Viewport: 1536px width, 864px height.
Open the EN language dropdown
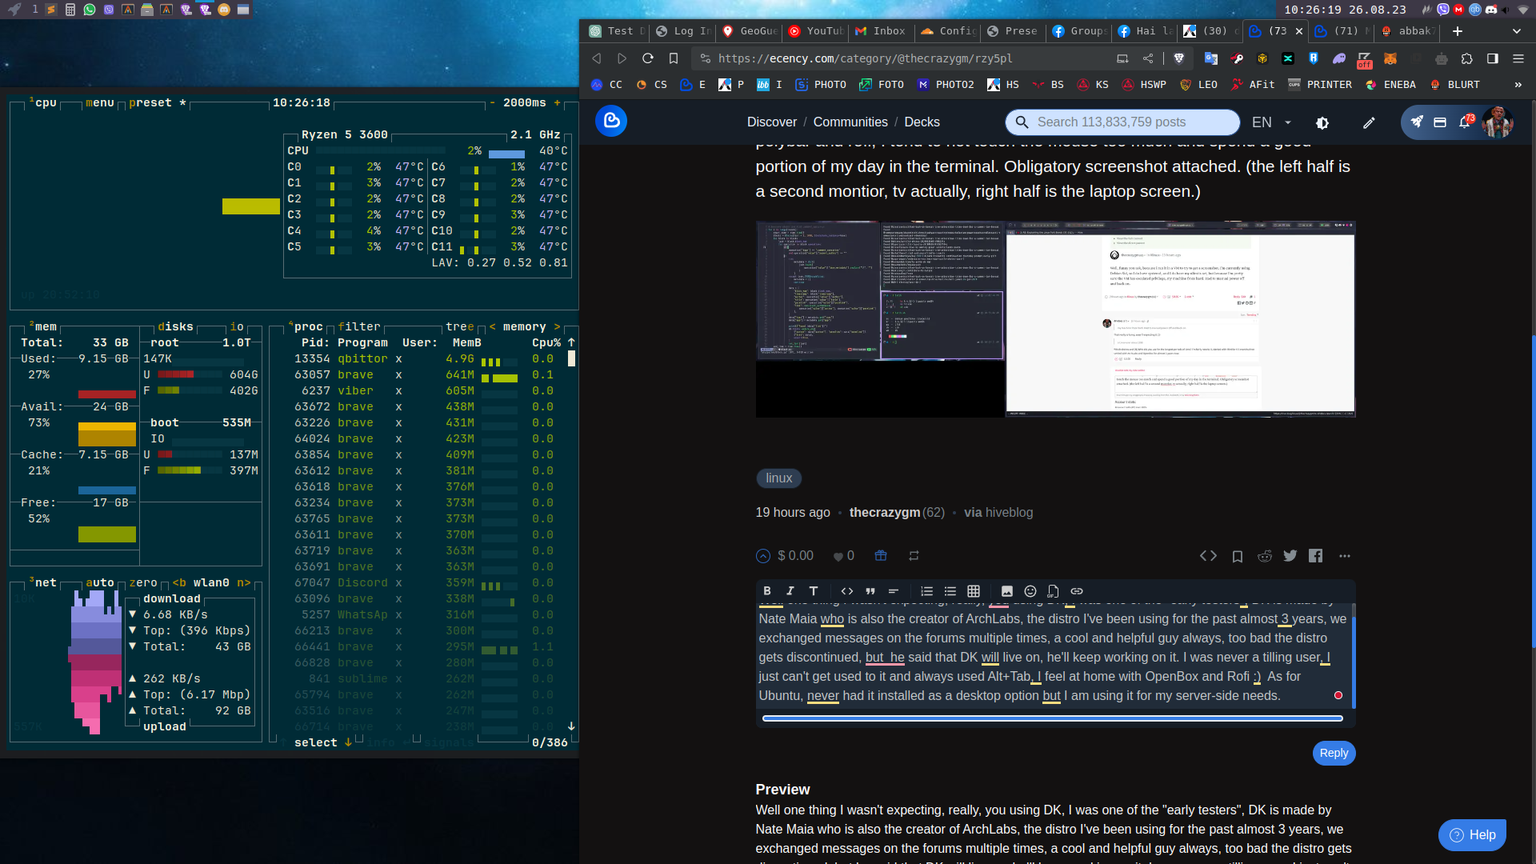(x=1270, y=121)
